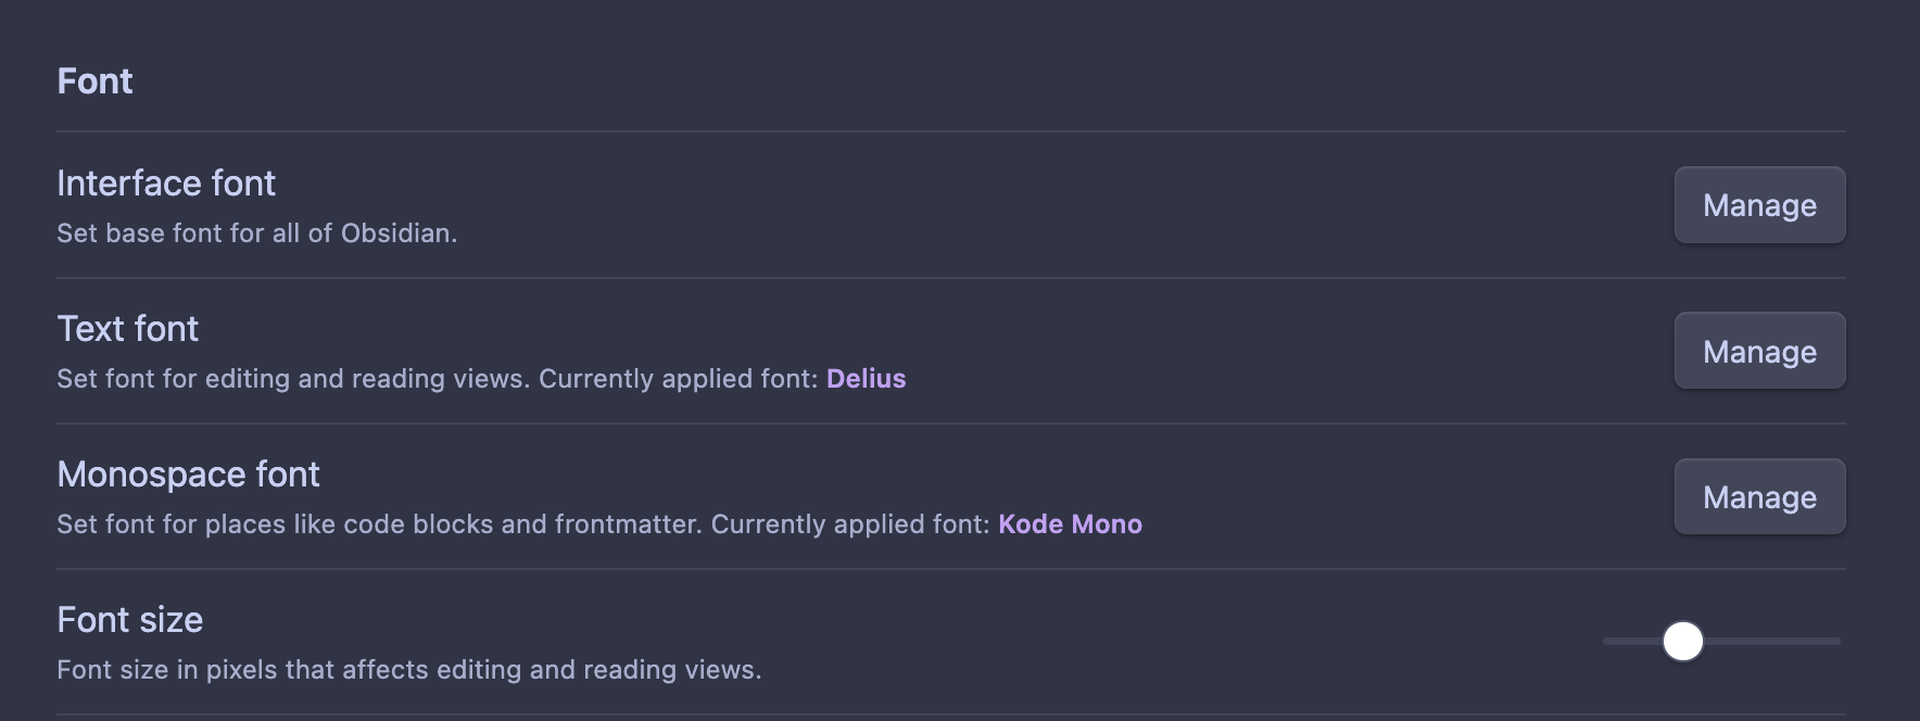Select the Font section heading

[x=95, y=81]
